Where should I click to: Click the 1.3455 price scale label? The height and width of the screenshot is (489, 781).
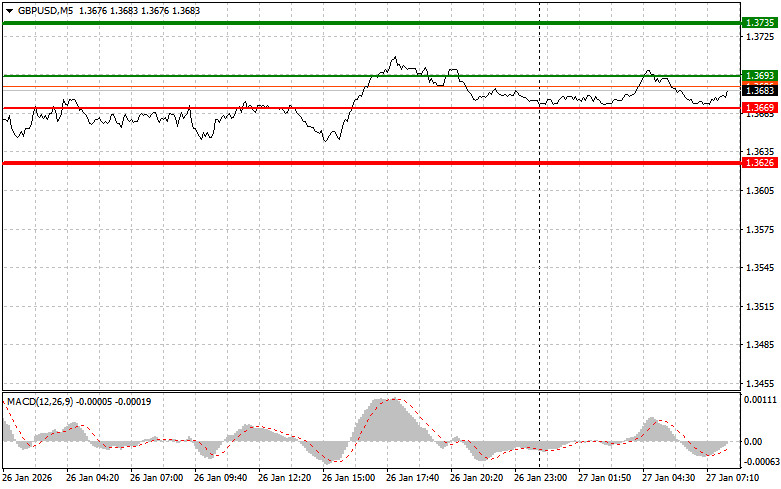(759, 383)
